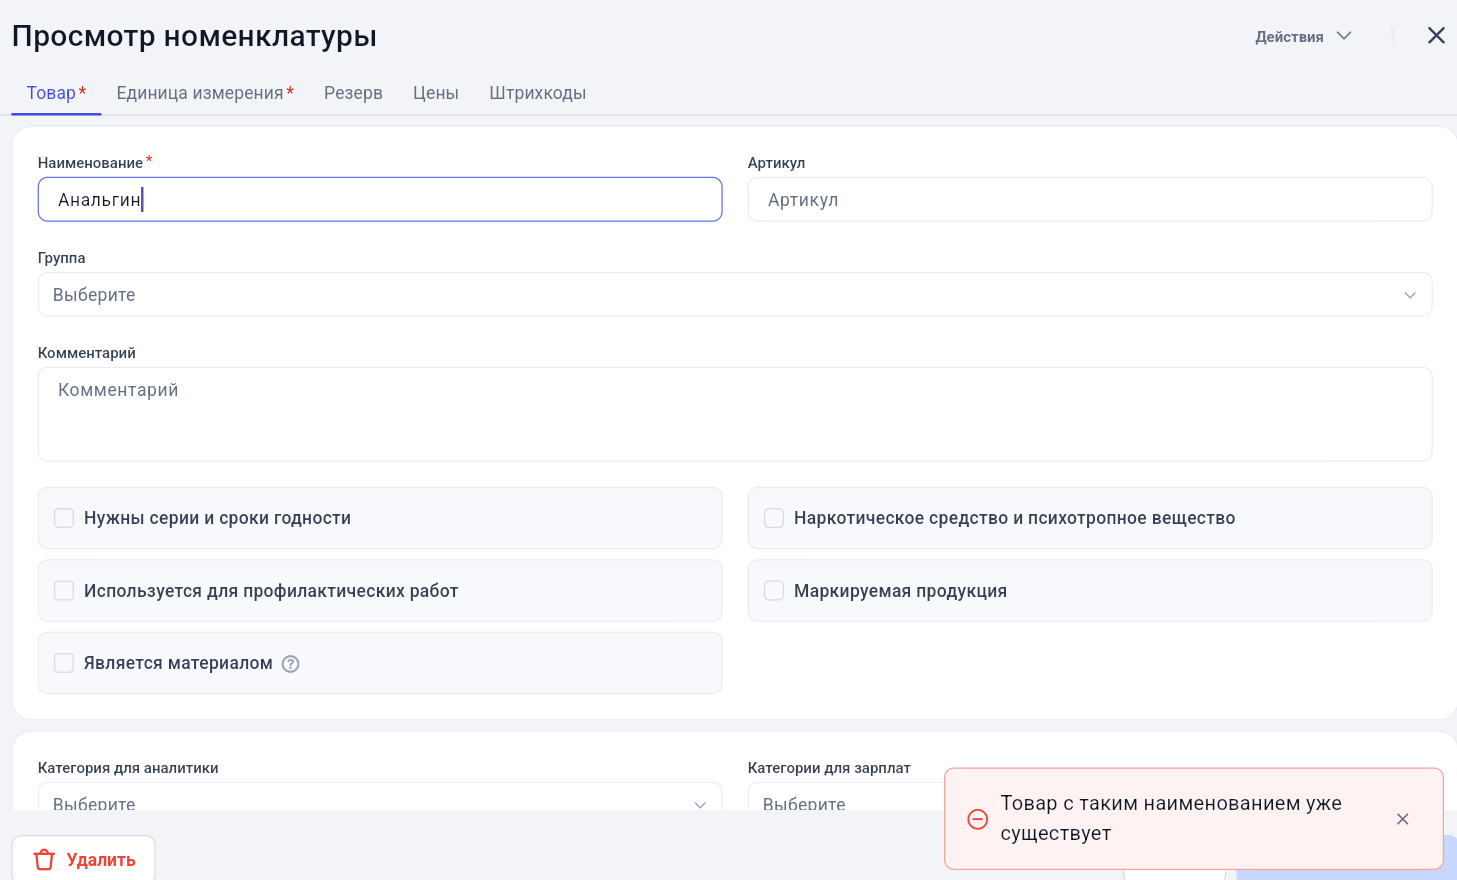Go to the Резерв tab
The image size is (1457, 880).
click(353, 93)
